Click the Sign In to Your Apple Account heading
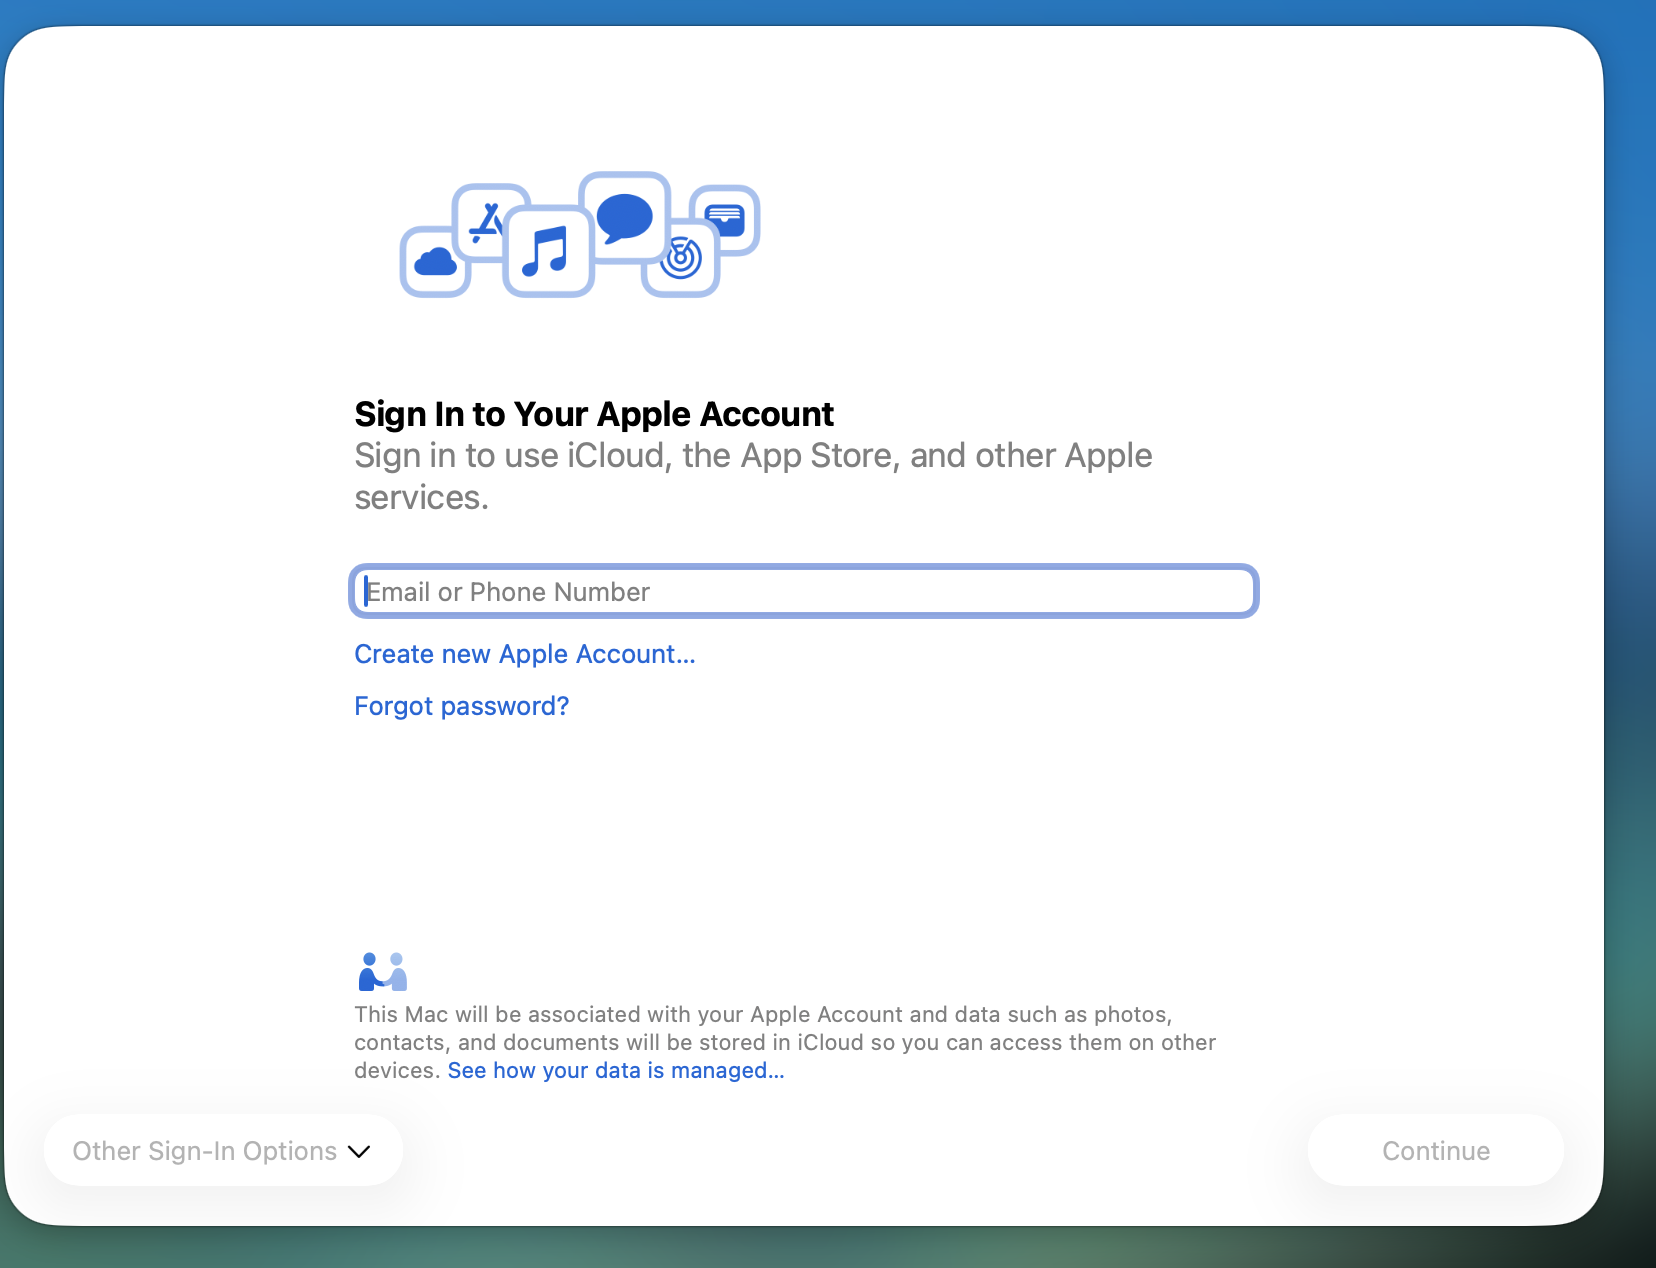 [x=594, y=414]
